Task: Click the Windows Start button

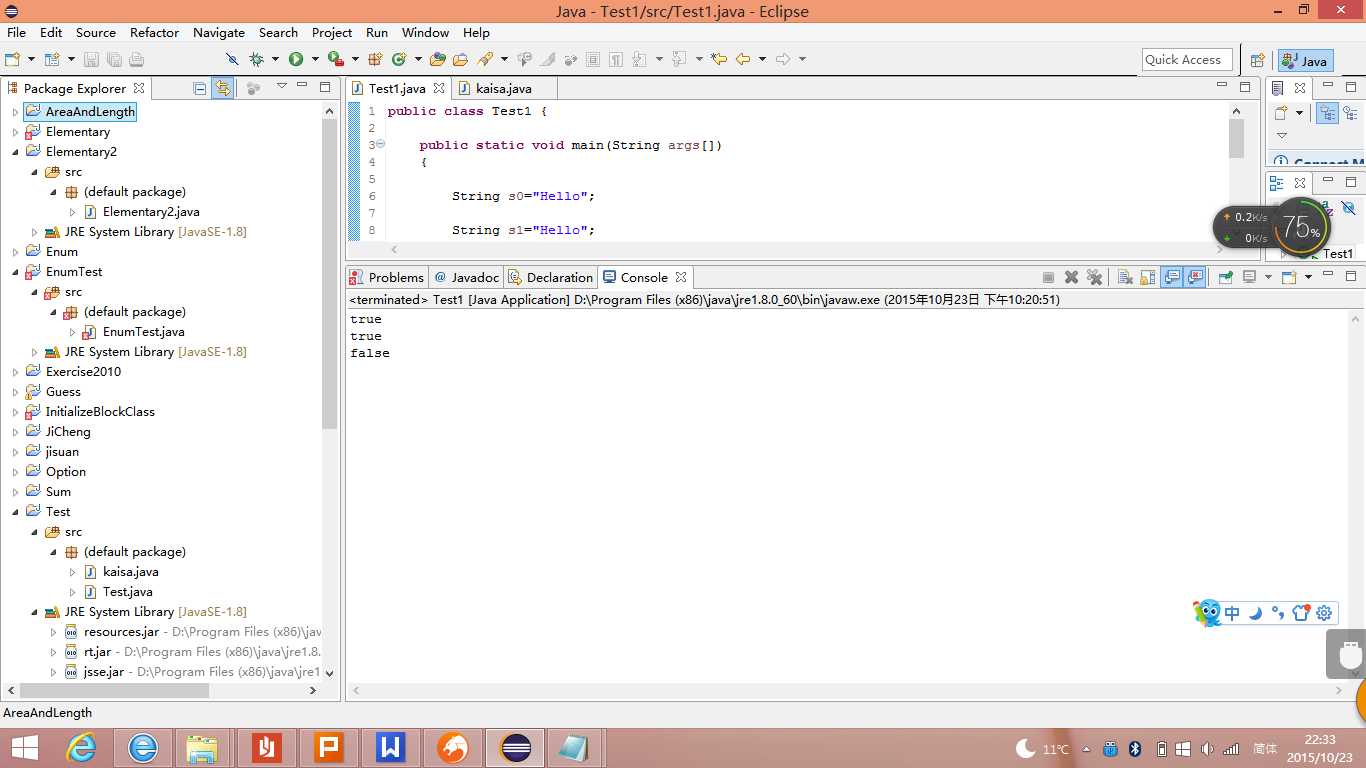Action: [25, 747]
